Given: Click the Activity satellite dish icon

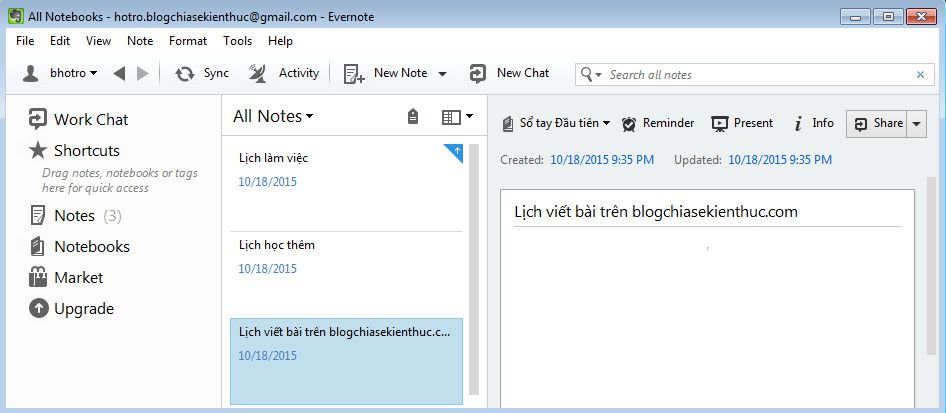Looking at the screenshot, I should (x=258, y=74).
